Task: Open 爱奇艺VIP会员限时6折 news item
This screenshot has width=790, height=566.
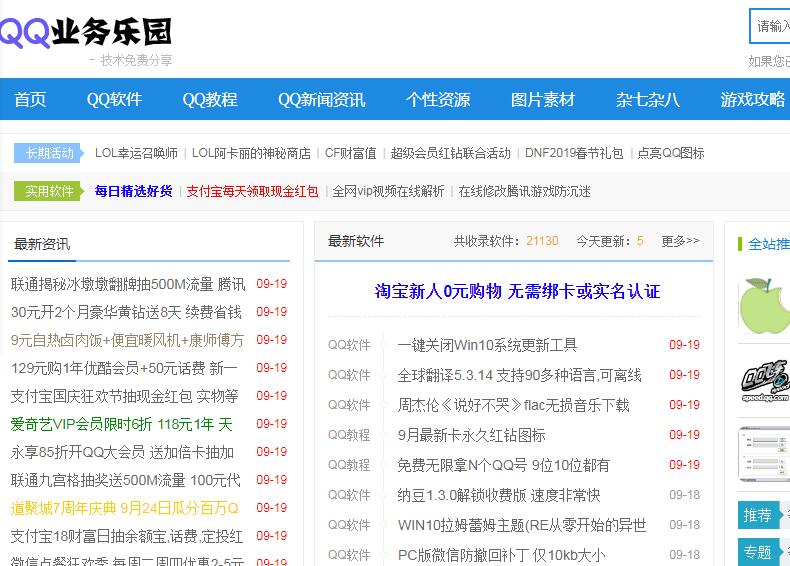Action: click(x=121, y=424)
